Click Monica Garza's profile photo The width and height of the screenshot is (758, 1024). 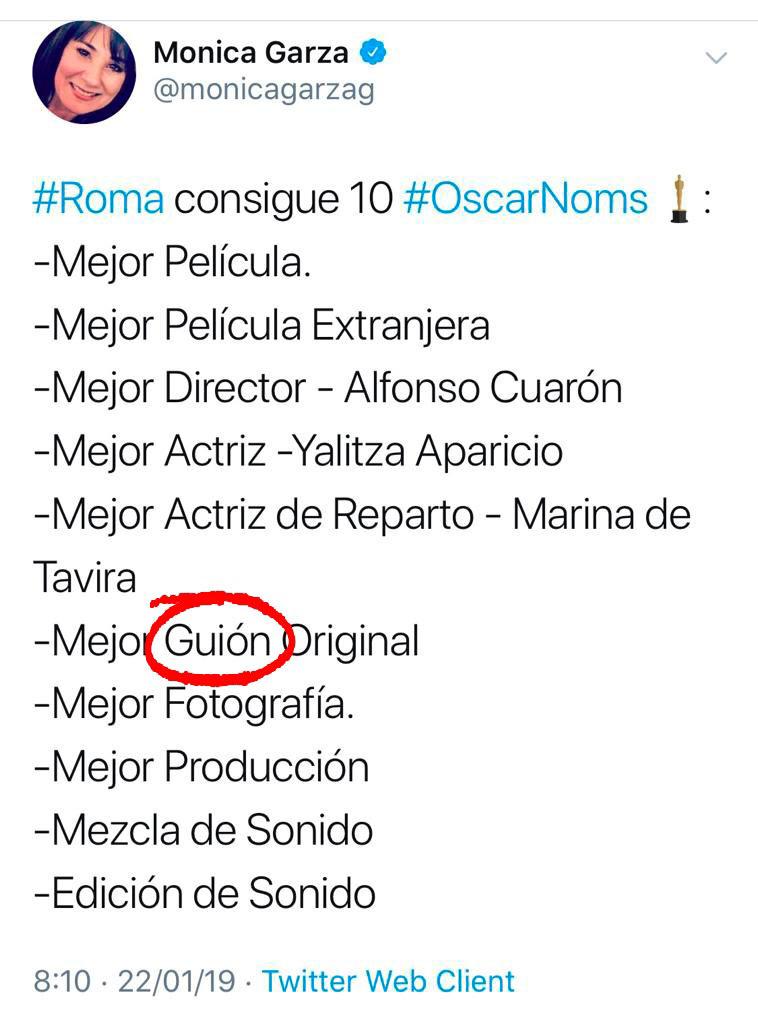84,71
